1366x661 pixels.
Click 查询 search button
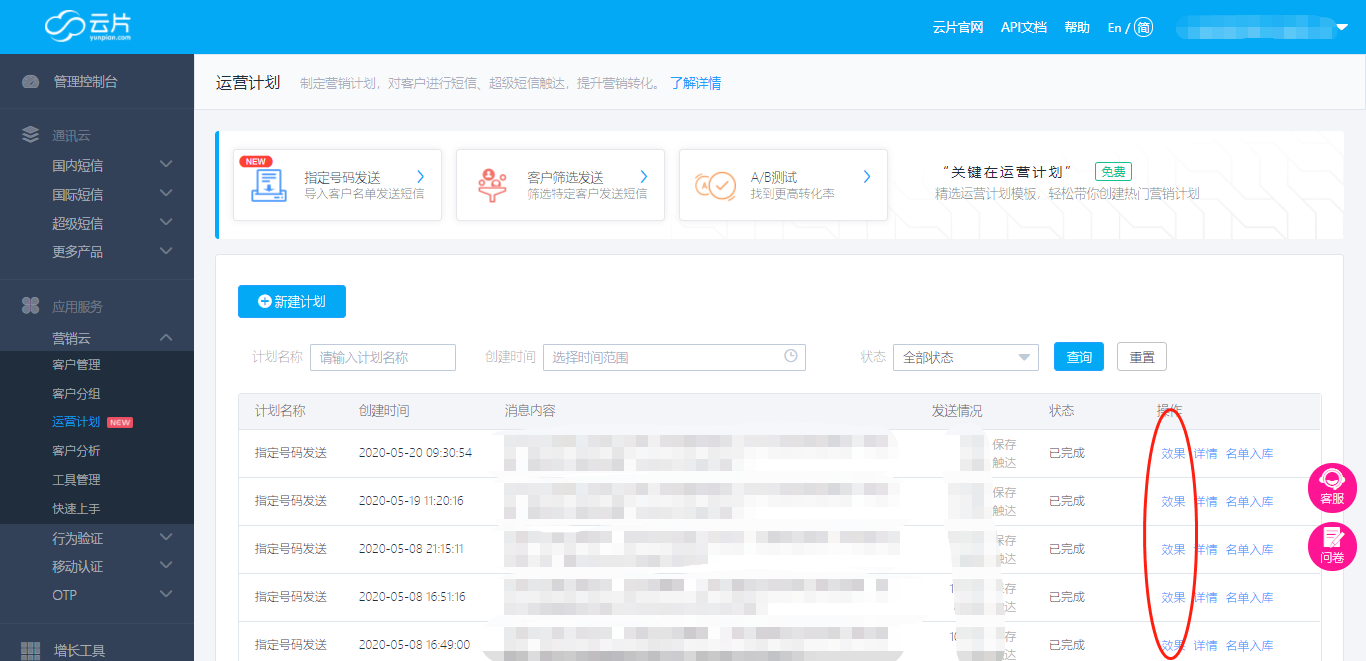pyautogui.click(x=1079, y=357)
